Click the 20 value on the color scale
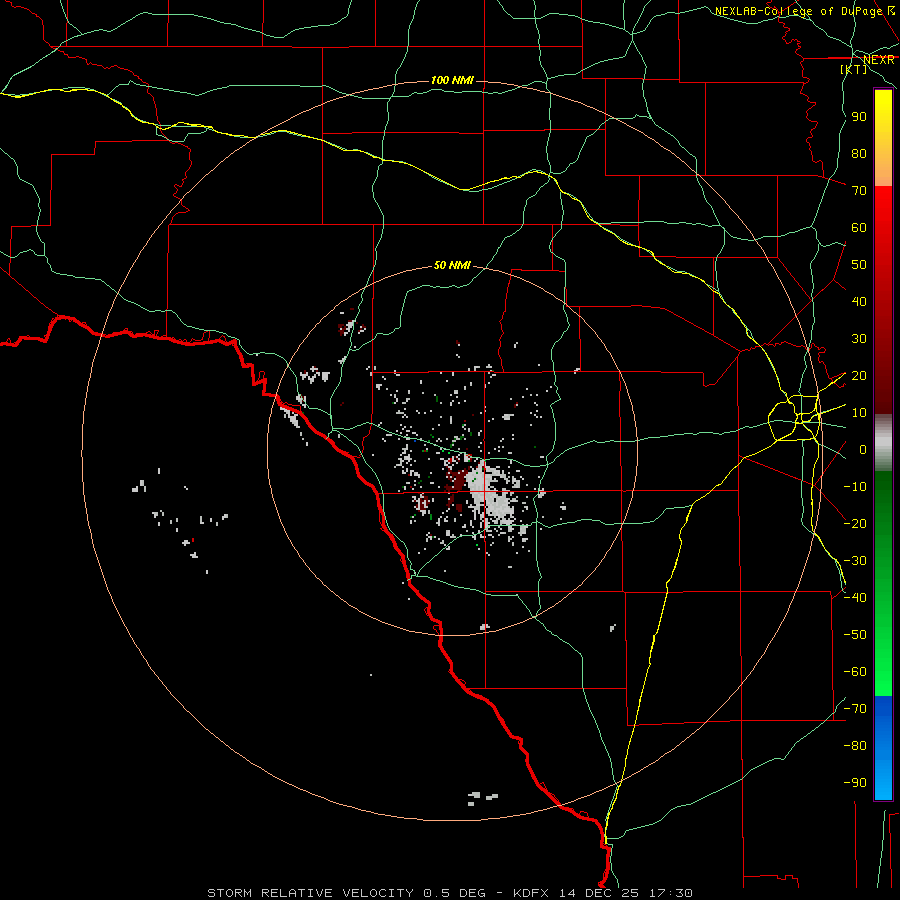900x900 pixels. pos(859,376)
